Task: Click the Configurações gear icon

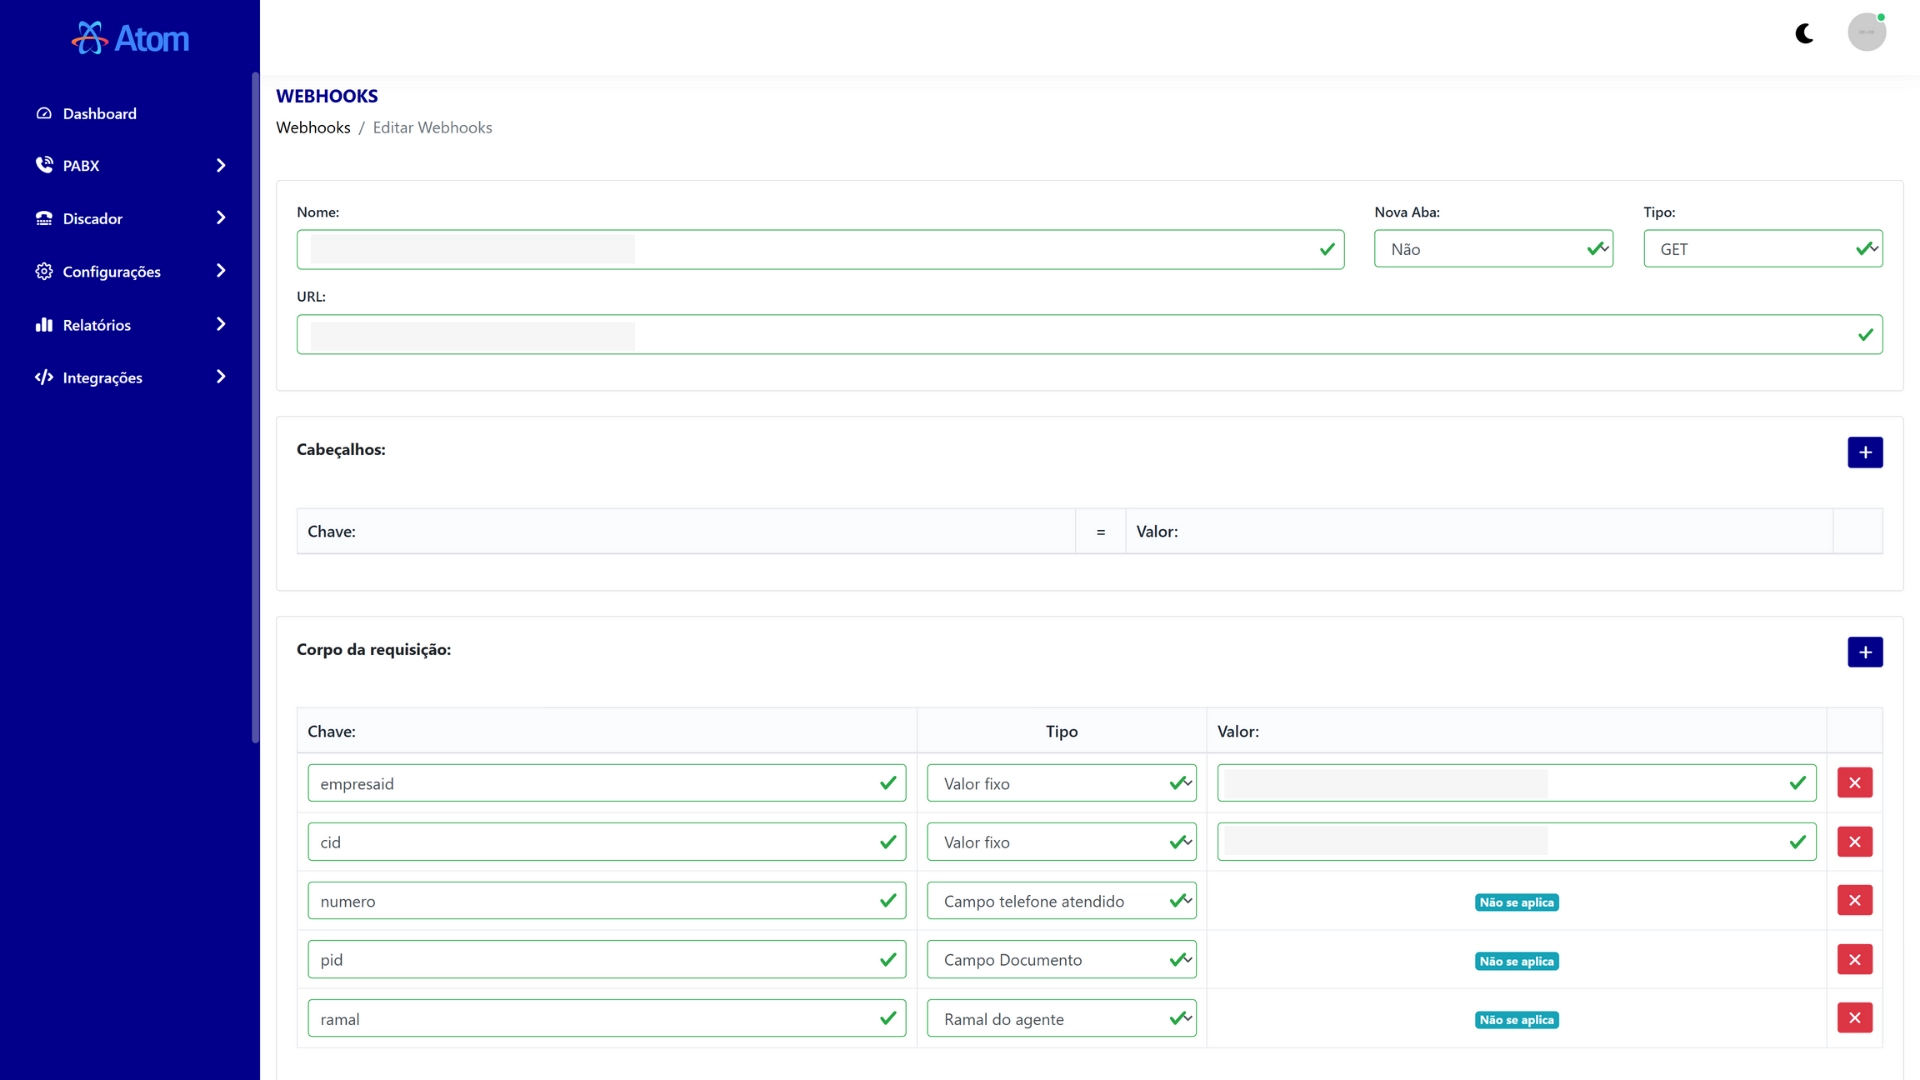Action: pyautogui.click(x=44, y=271)
